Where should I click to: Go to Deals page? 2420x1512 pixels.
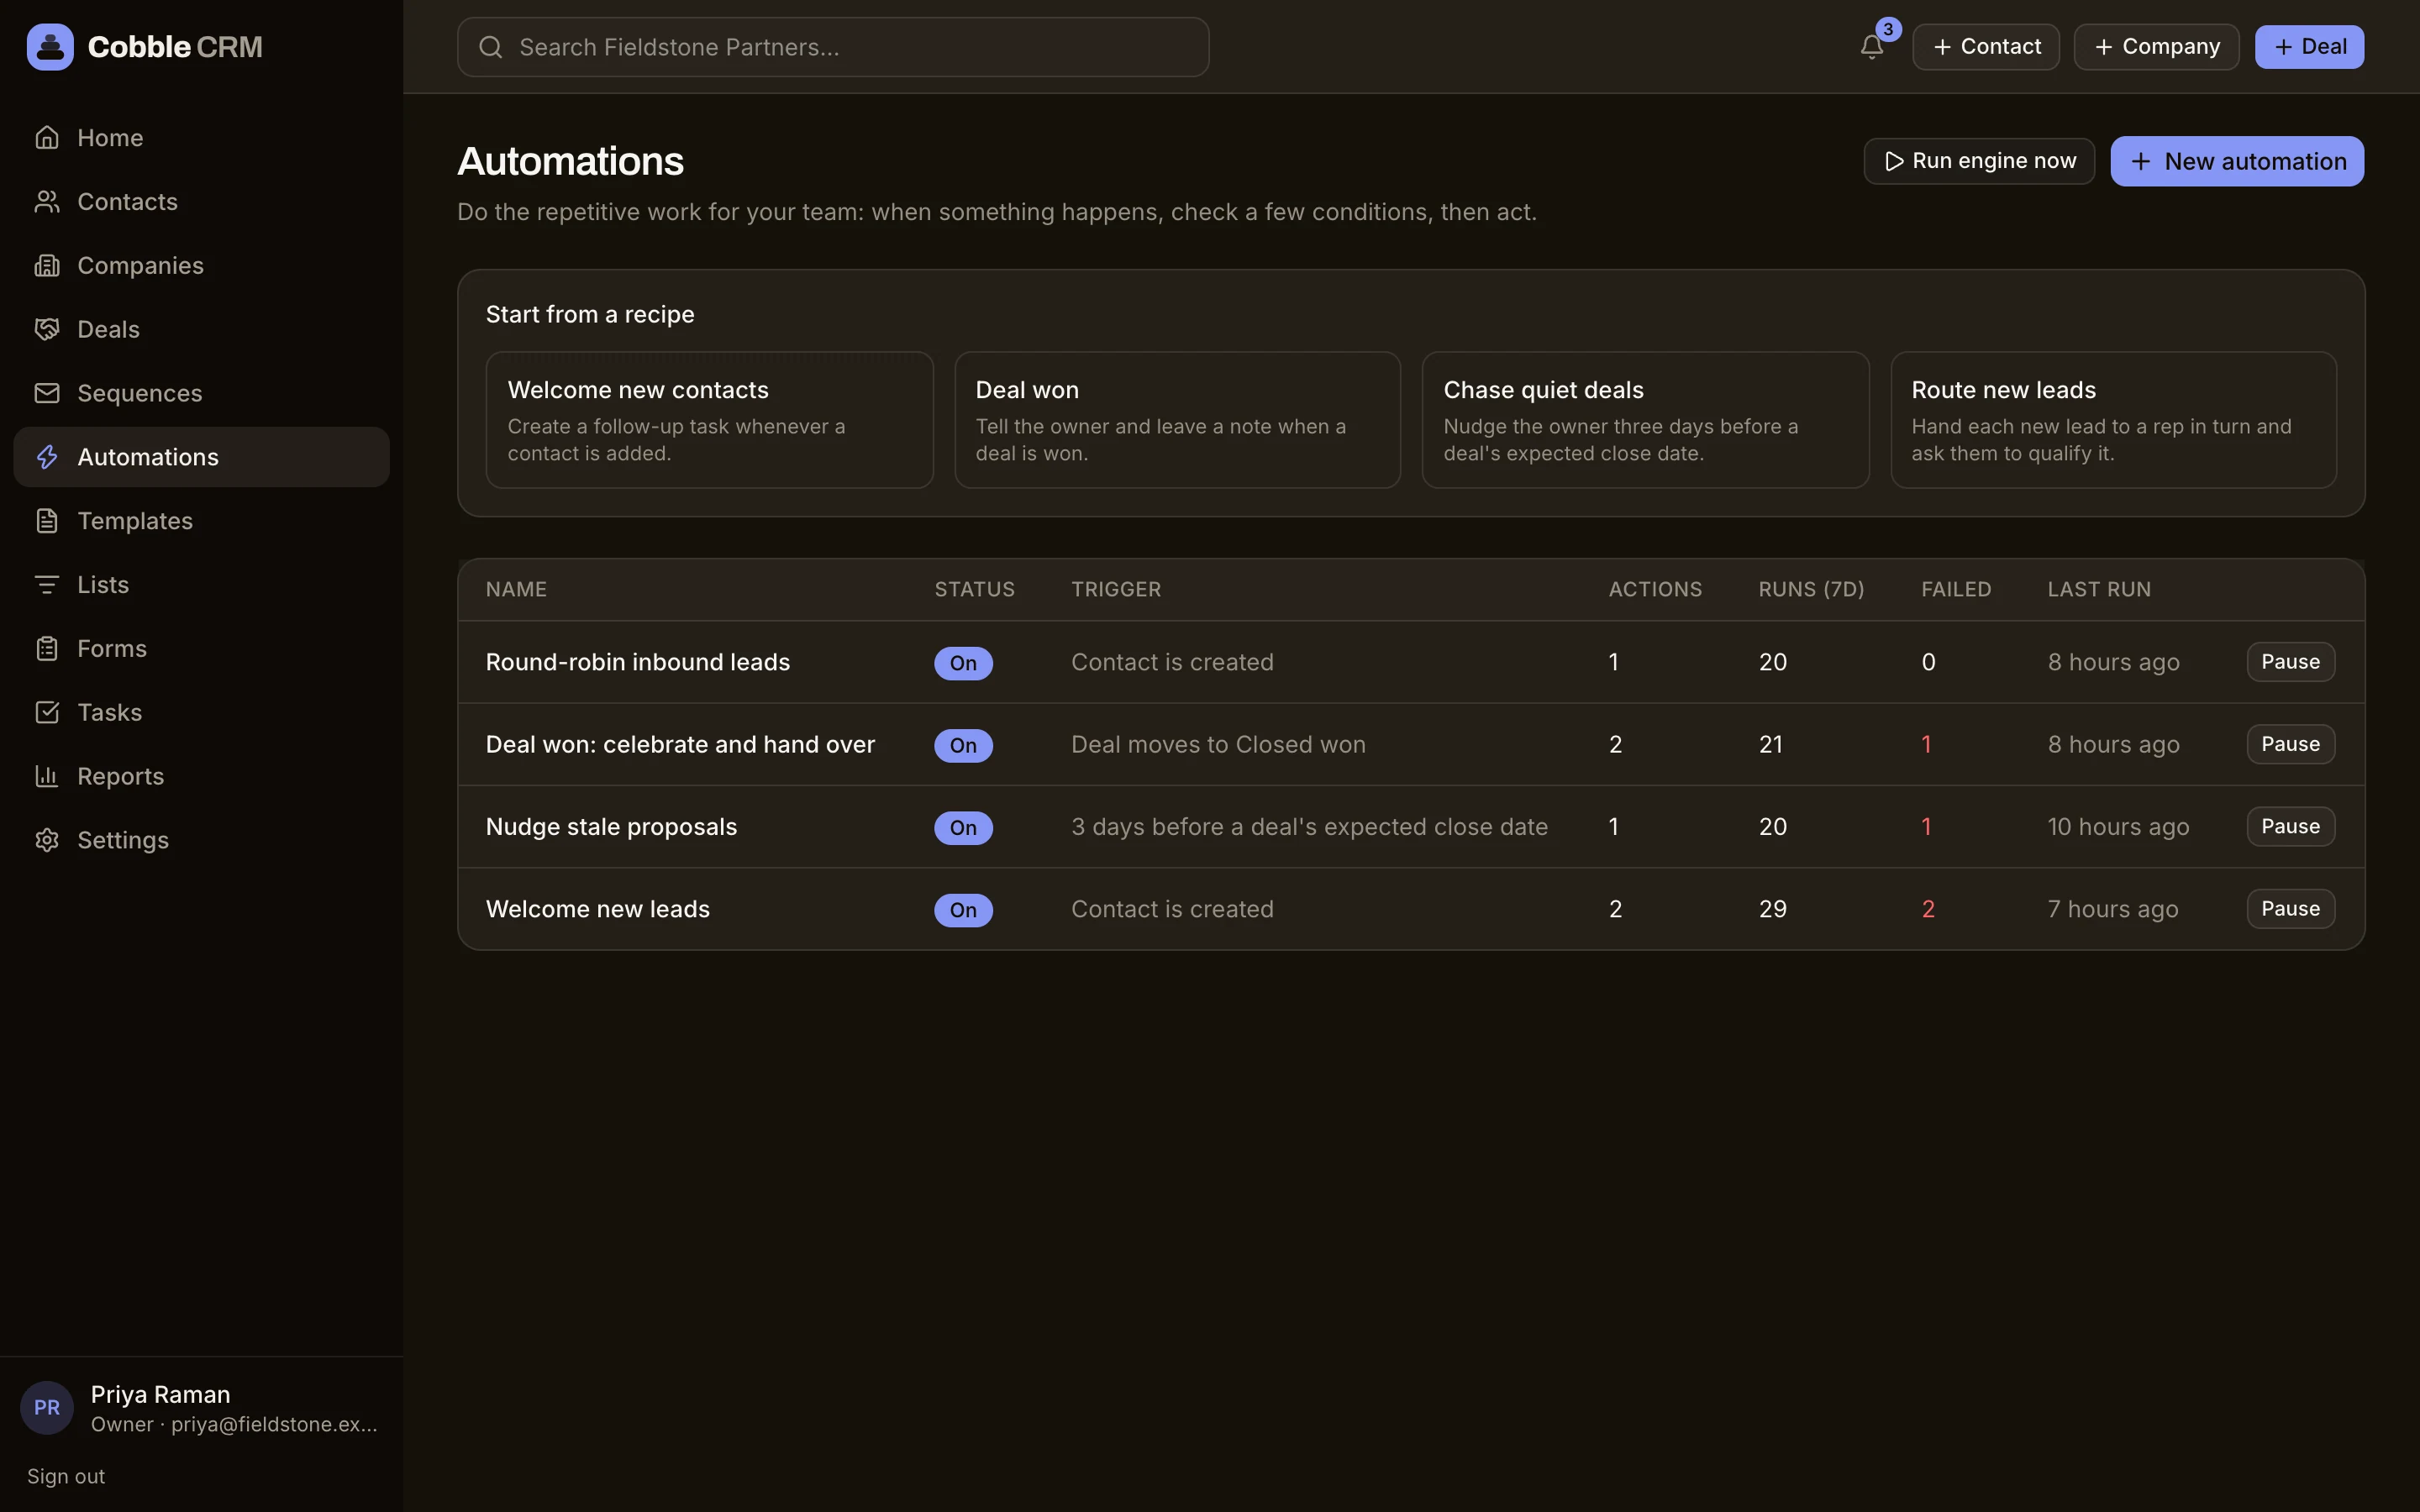click(201, 330)
